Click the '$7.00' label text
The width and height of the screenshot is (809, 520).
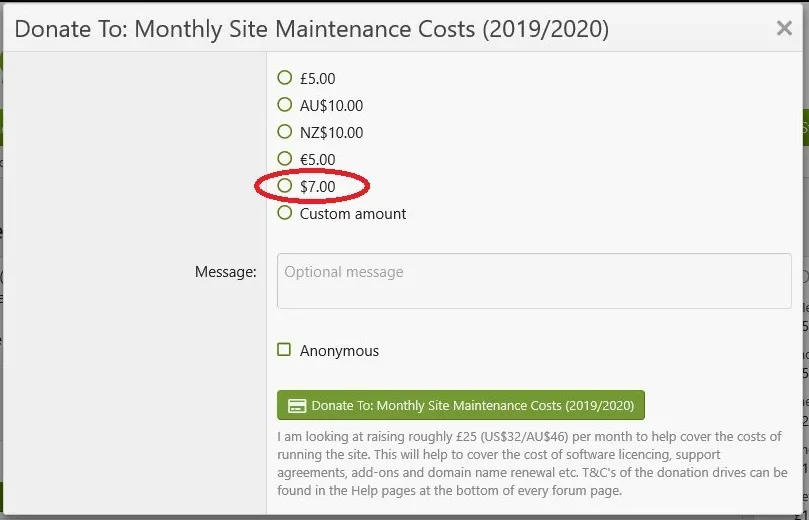[x=317, y=186]
